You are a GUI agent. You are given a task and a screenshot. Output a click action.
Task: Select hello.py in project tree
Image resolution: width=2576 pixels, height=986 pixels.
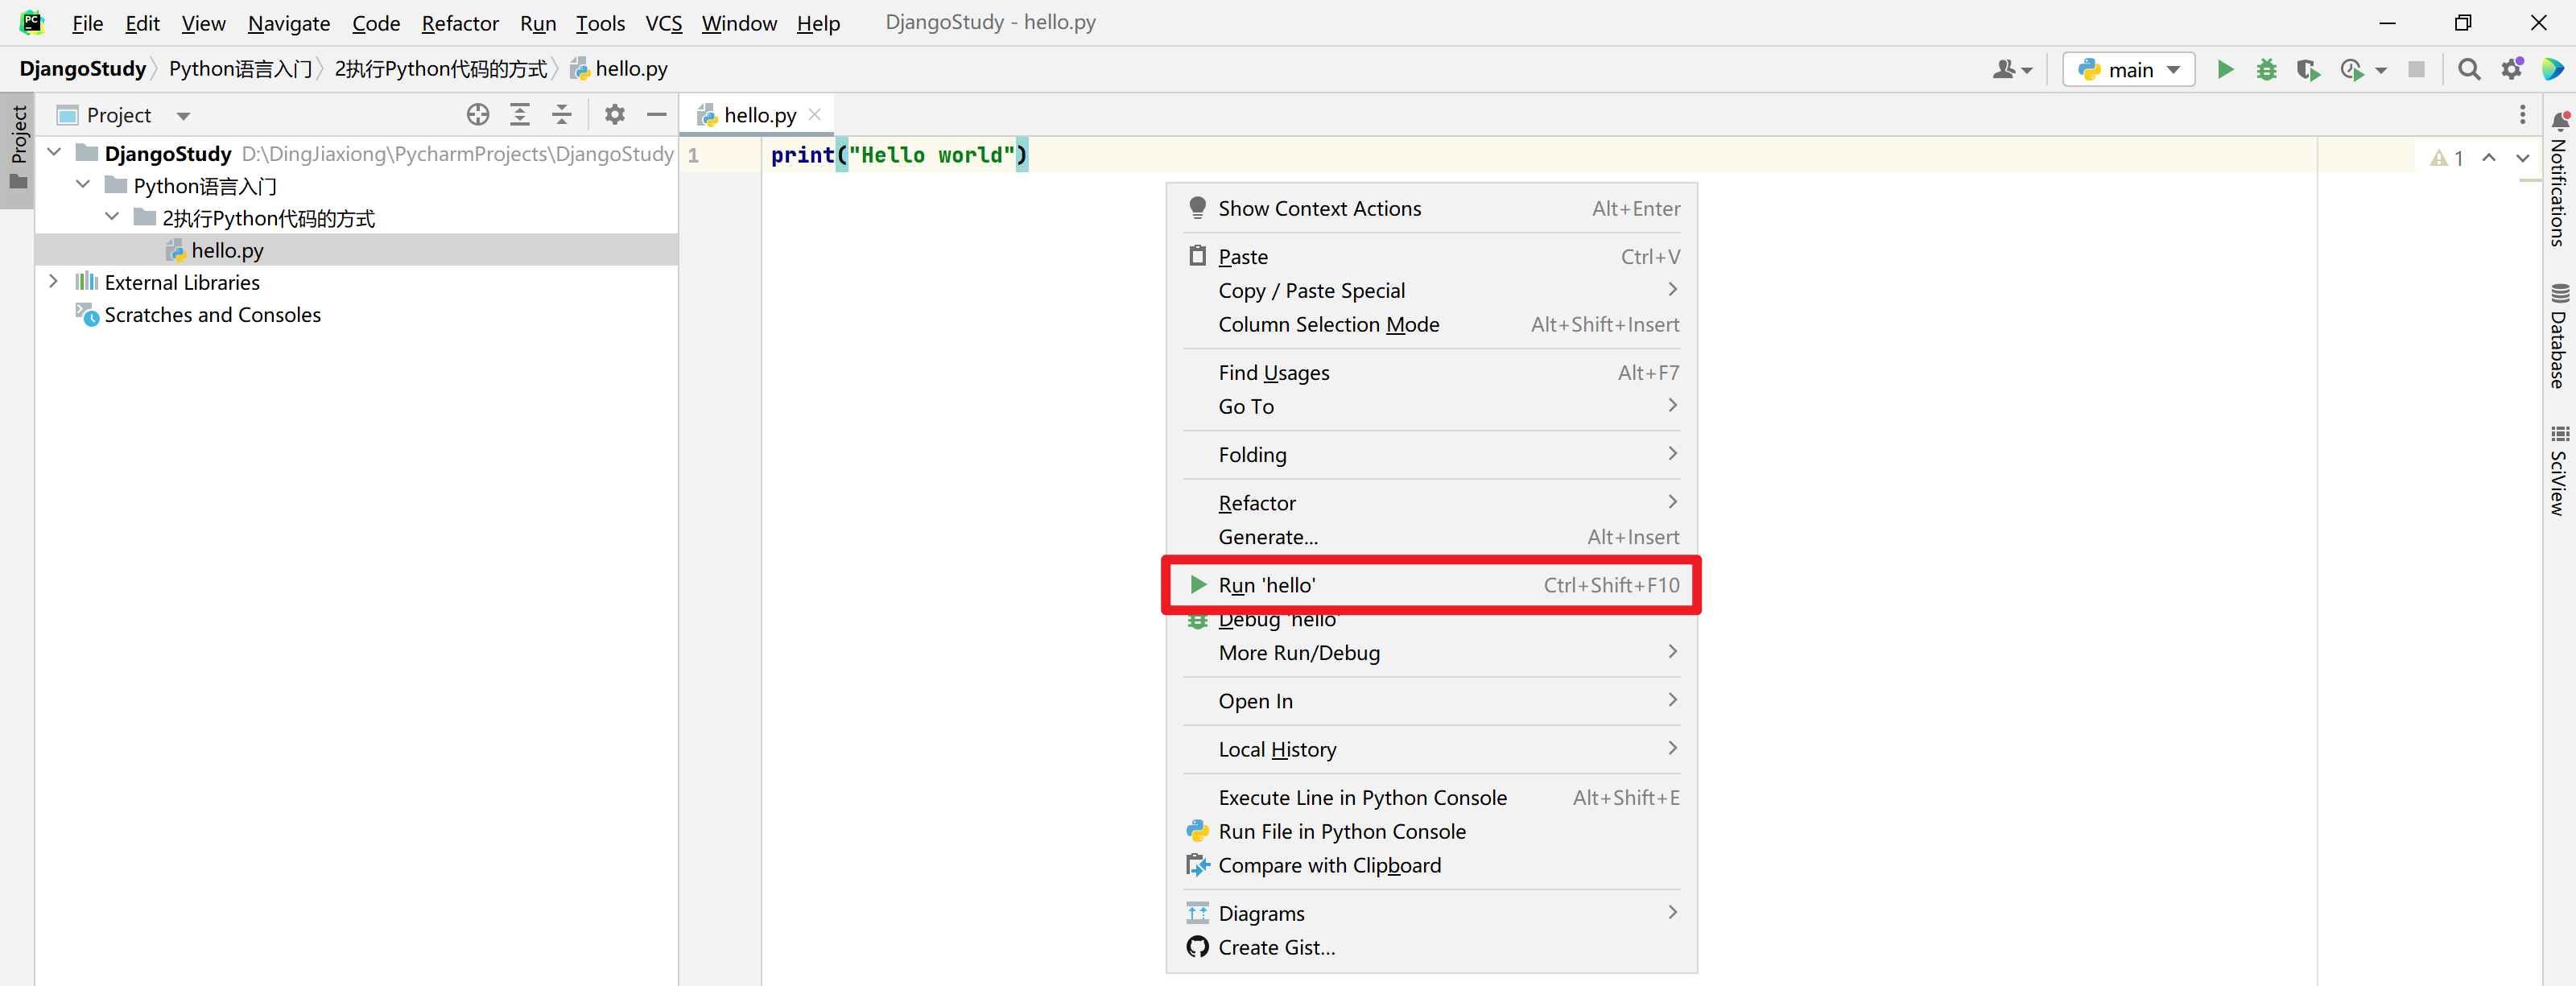(227, 250)
